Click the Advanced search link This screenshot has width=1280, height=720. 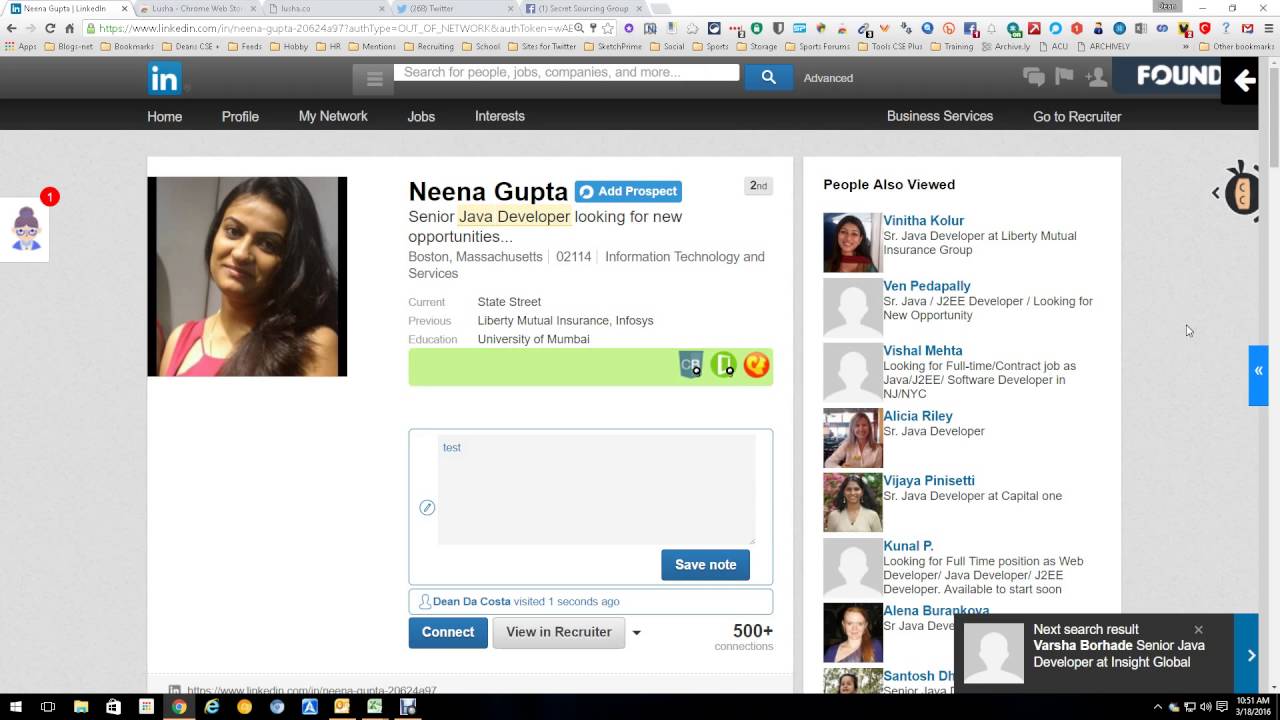click(828, 78)
